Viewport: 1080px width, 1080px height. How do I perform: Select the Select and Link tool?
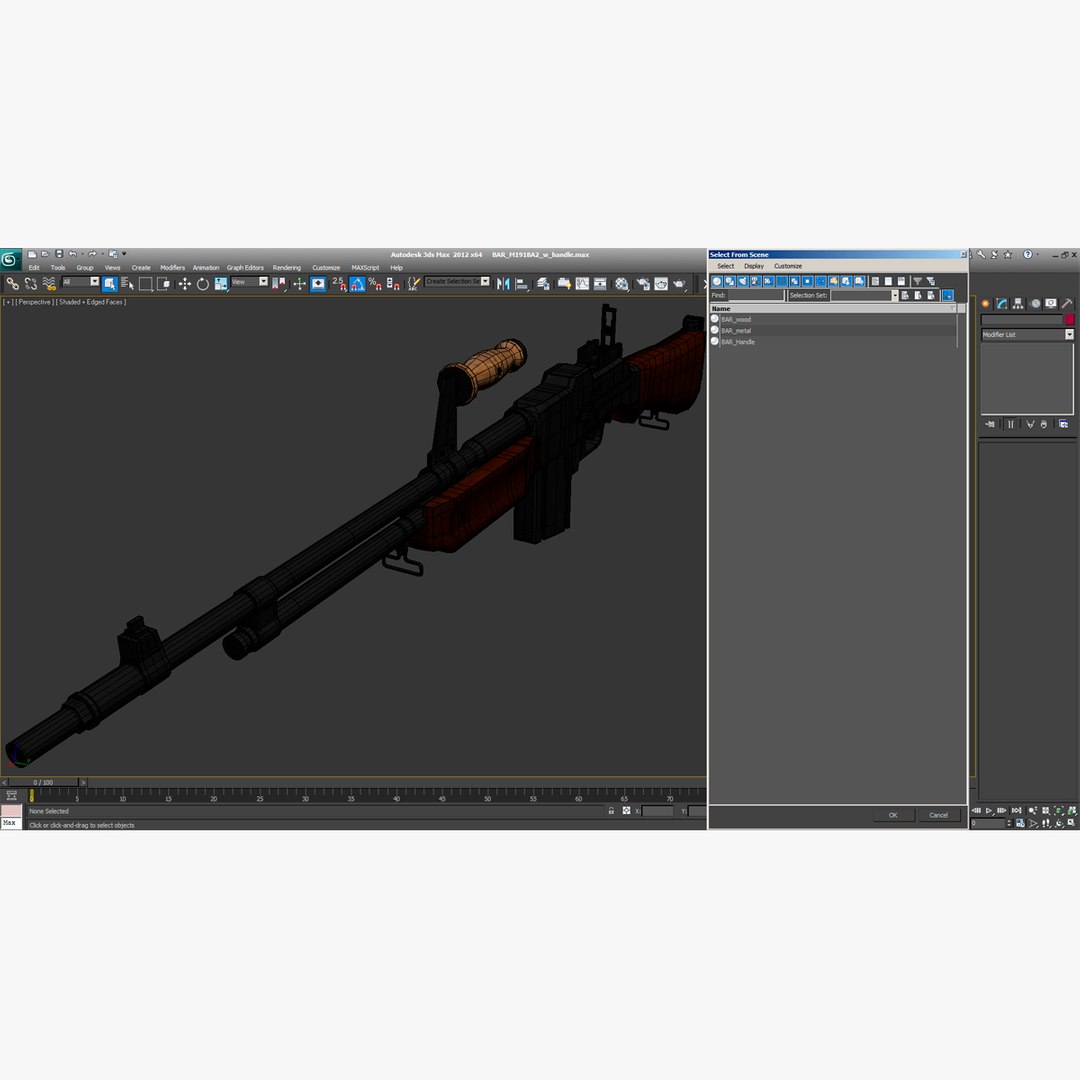pos(12,283)
